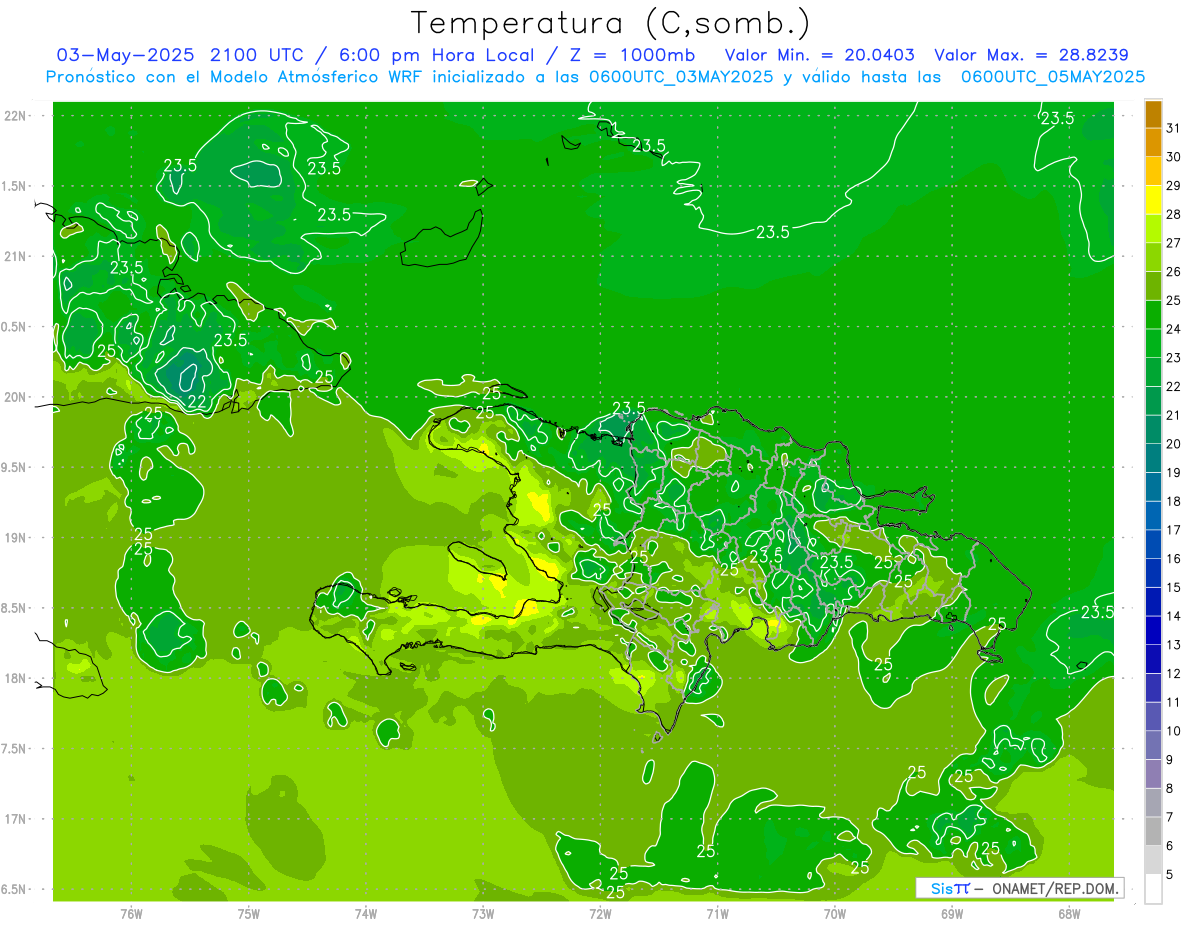Click the '17N' latitude axis label
This screenshot has width=1200, height=927.
[16, 819]
